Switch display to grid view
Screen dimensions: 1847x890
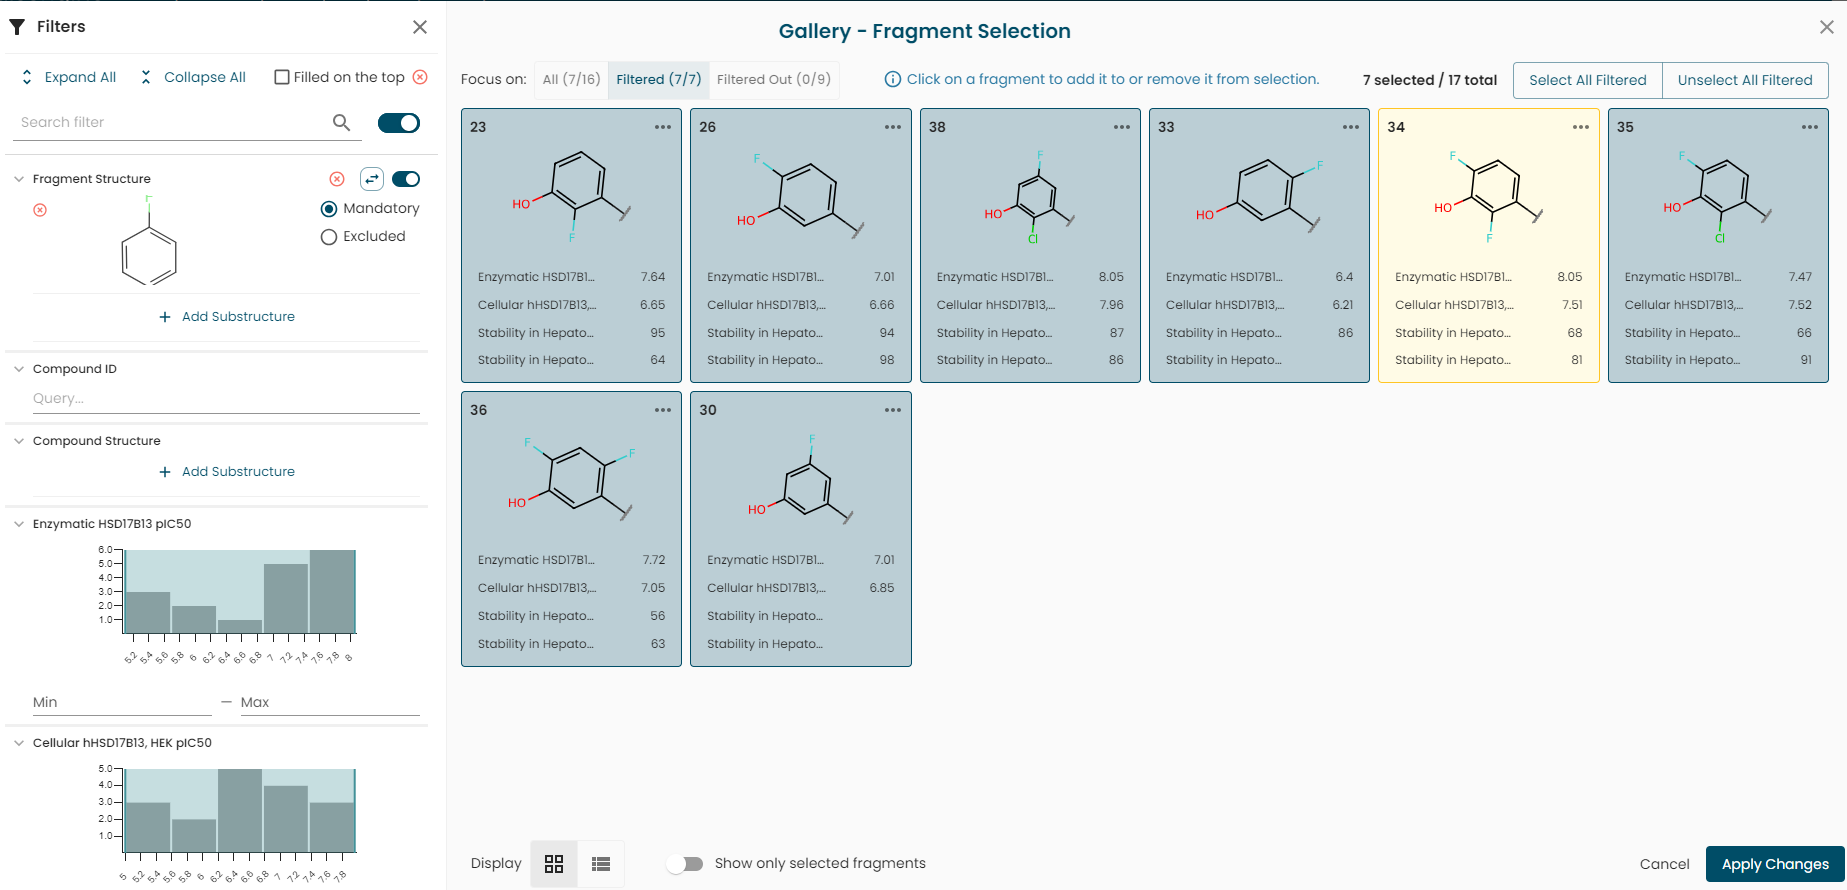tap(554, 864)
